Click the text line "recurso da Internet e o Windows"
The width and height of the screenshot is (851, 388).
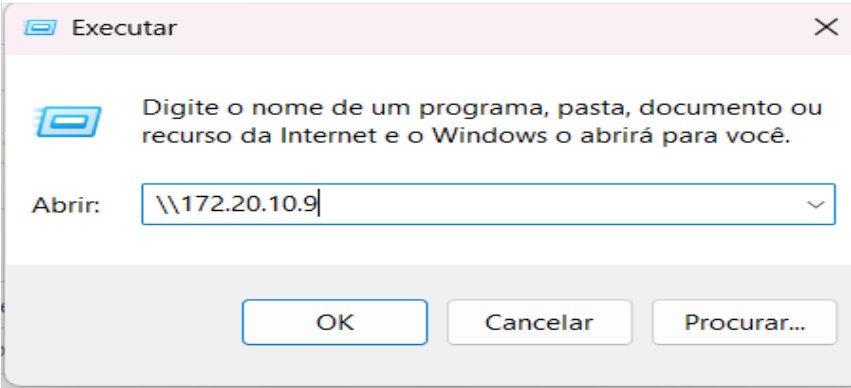pos(344,136)
